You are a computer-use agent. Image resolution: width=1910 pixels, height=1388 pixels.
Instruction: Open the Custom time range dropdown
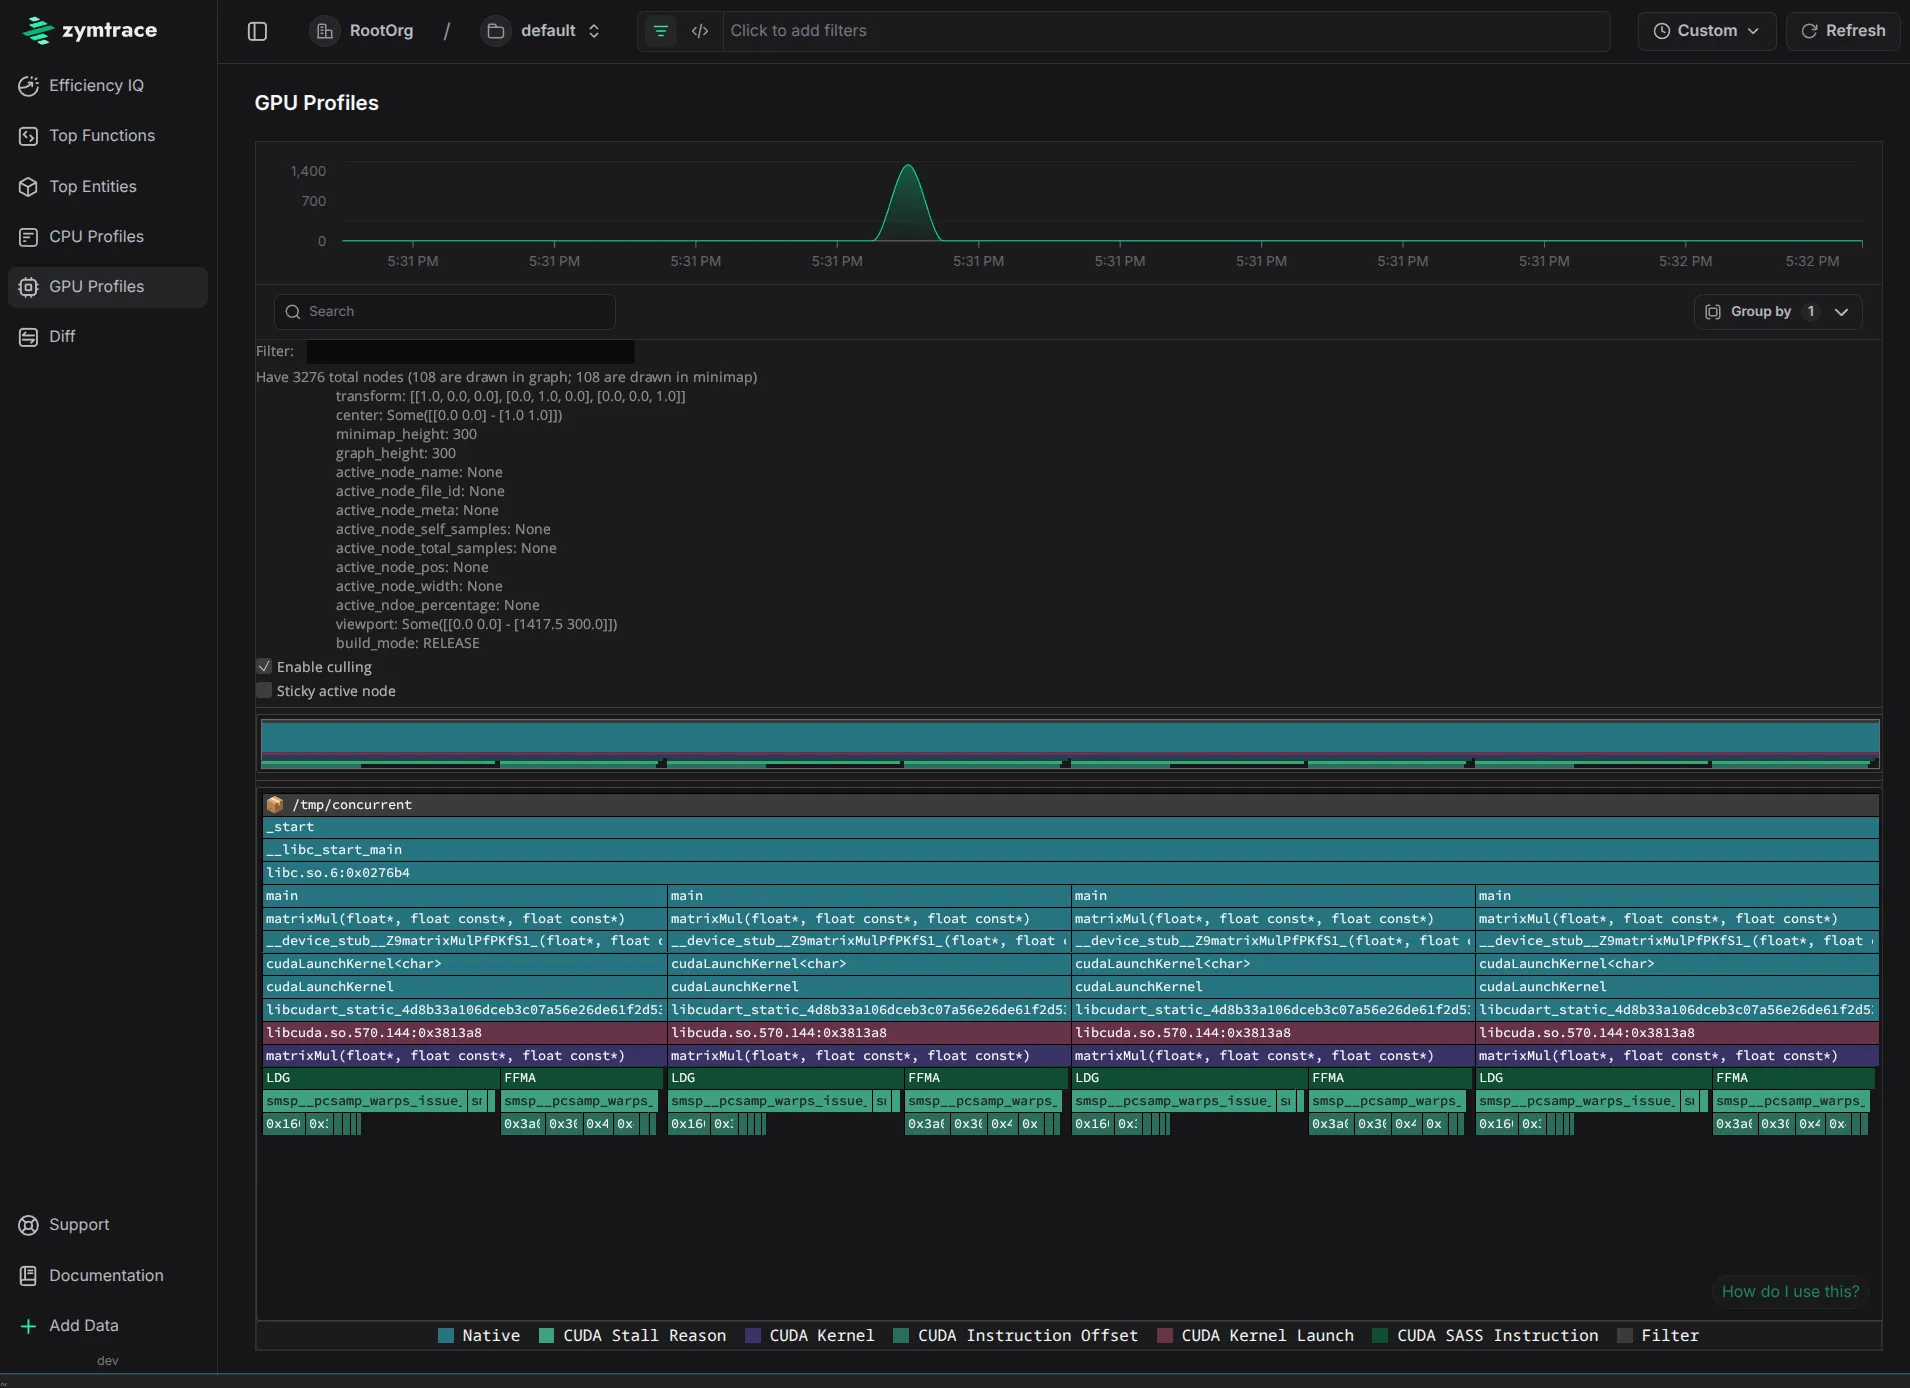[1706, 31]
